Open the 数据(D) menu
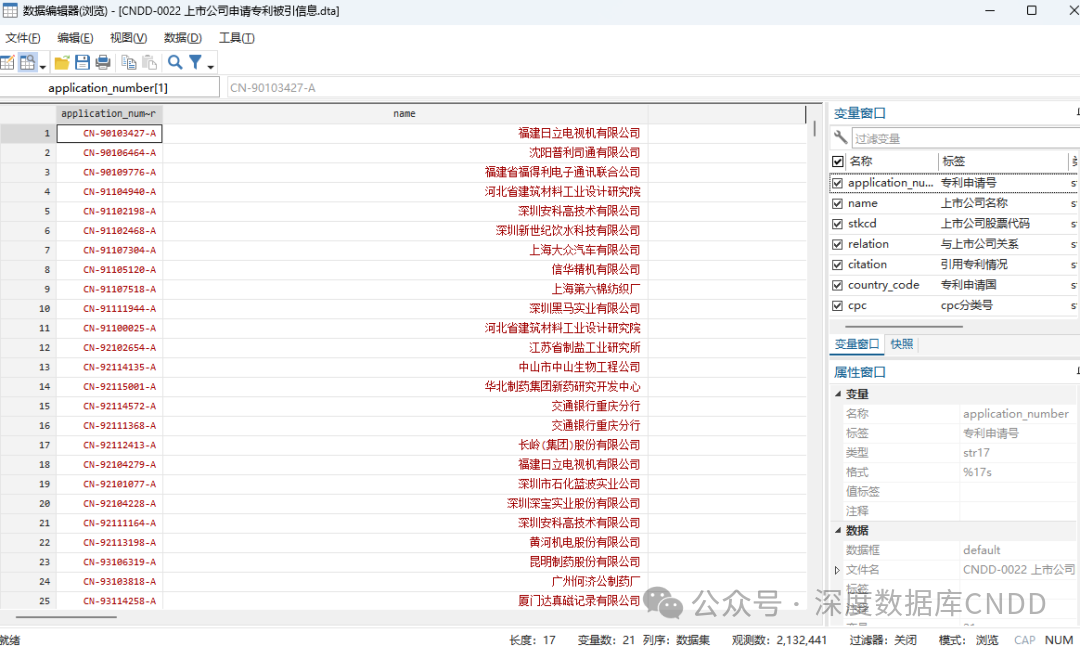Screen dimensions: 1080x646 (x=182, y=38)
